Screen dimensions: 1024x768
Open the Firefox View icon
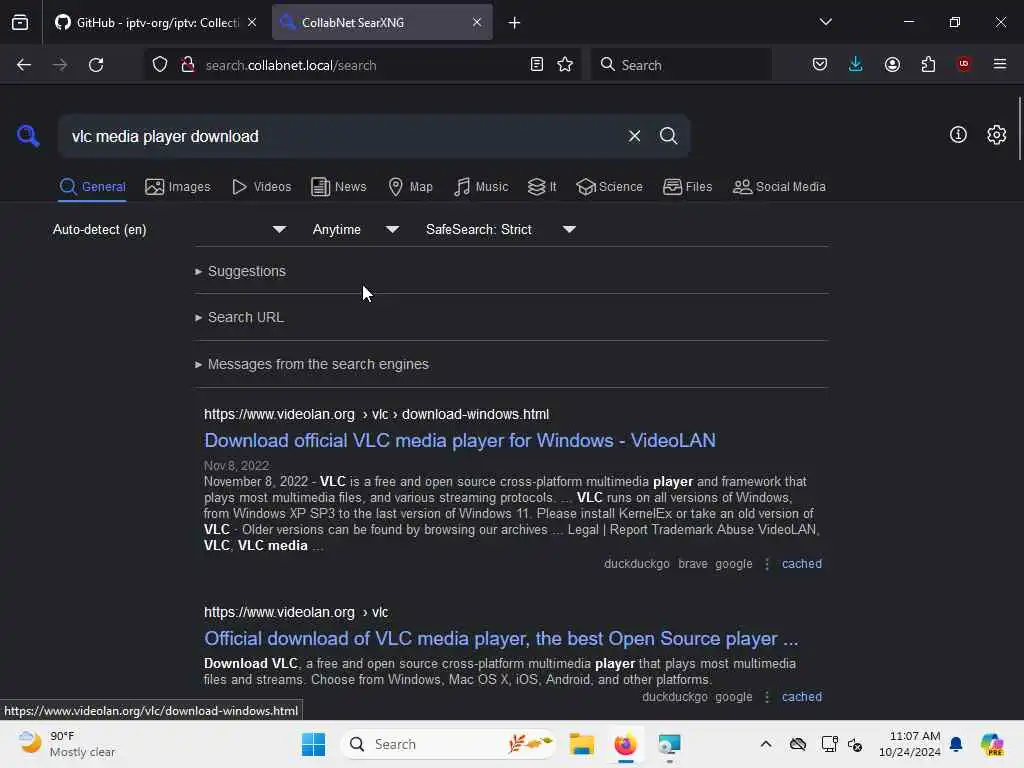(x=20, y=22)
